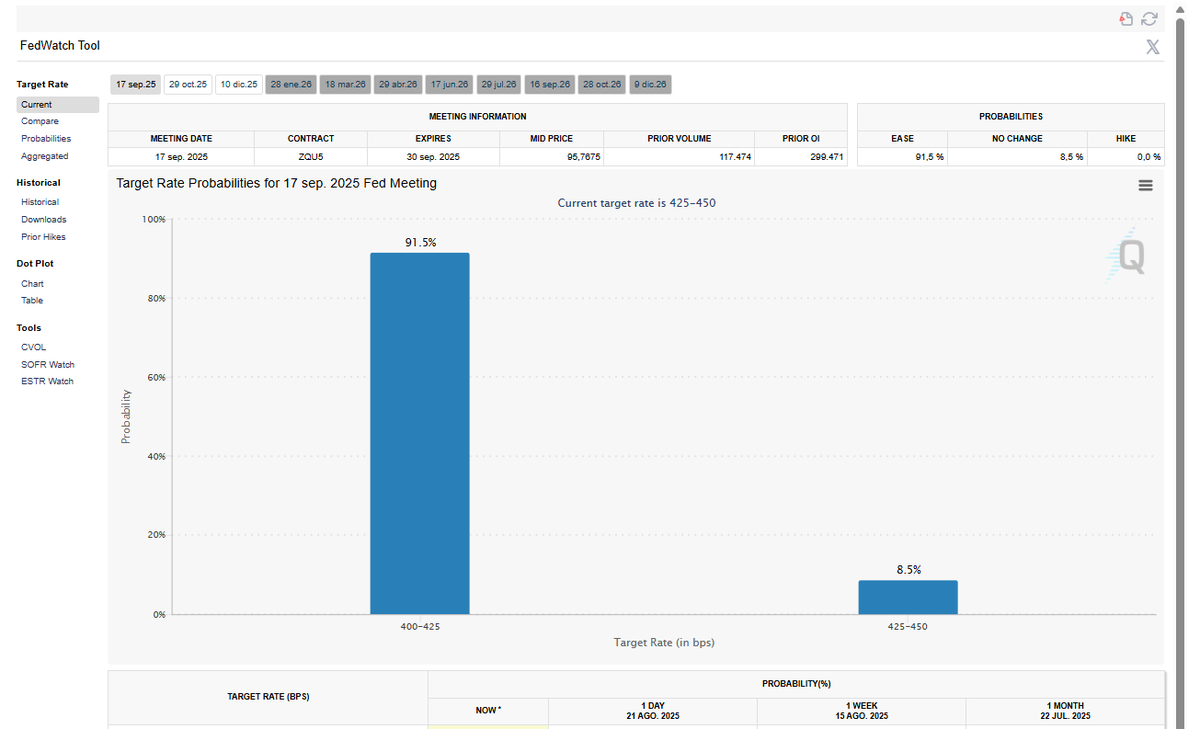Open Compare under Target Rate
This screenshot has height=729, width=1200.
(x=40, y=121)
